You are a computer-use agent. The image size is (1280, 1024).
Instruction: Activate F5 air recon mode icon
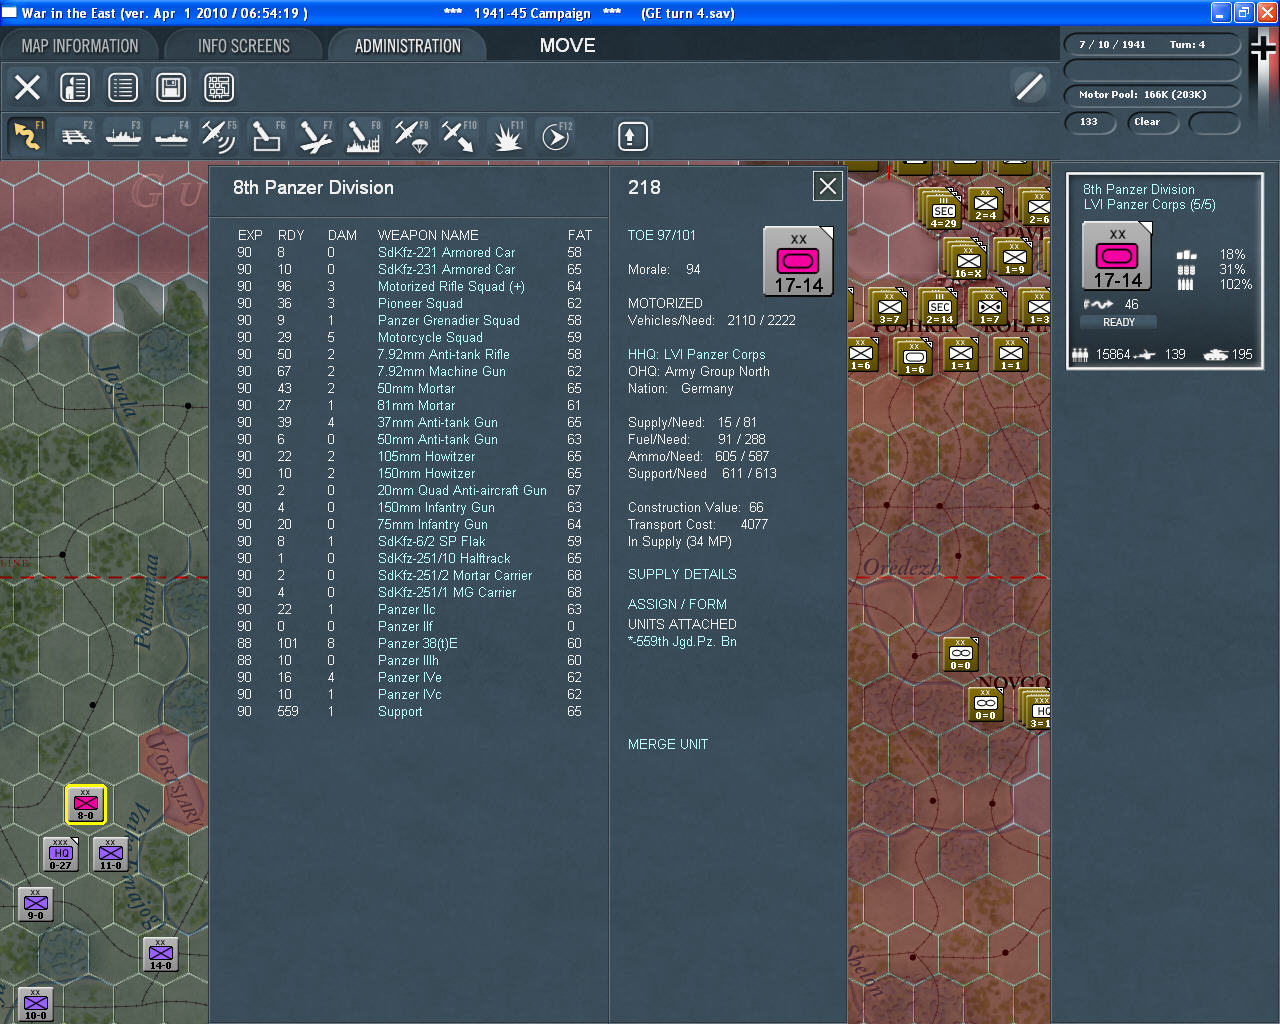pos(218,136)
